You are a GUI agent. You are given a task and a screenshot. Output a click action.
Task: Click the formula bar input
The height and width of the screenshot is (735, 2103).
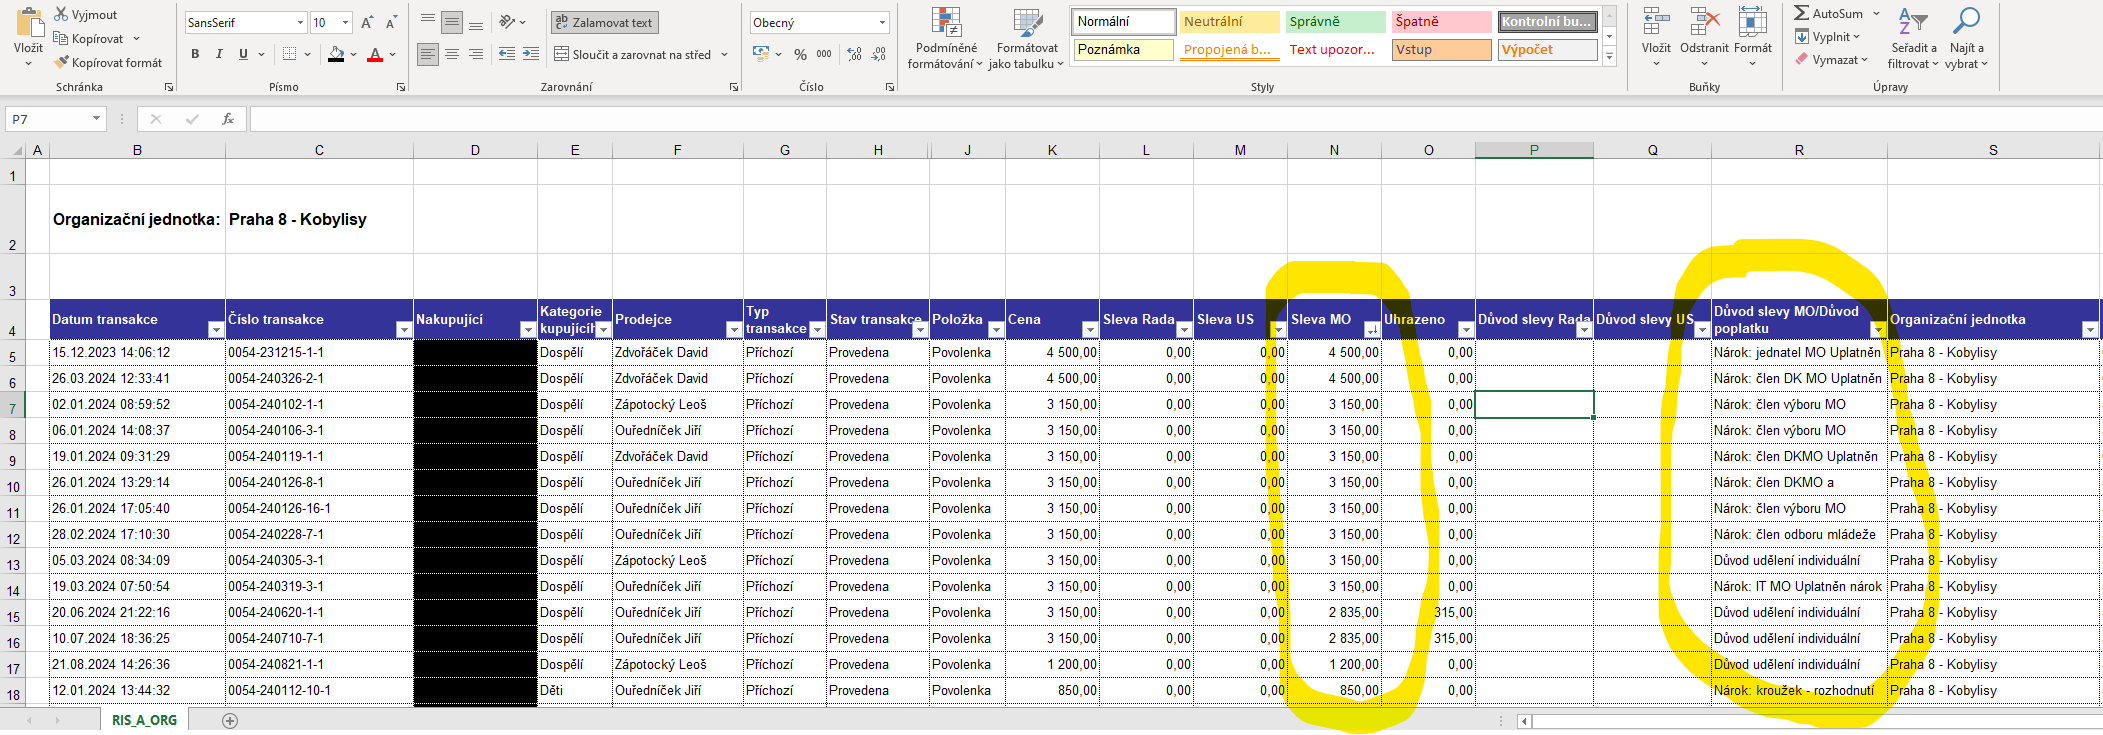pos(1175,119)
